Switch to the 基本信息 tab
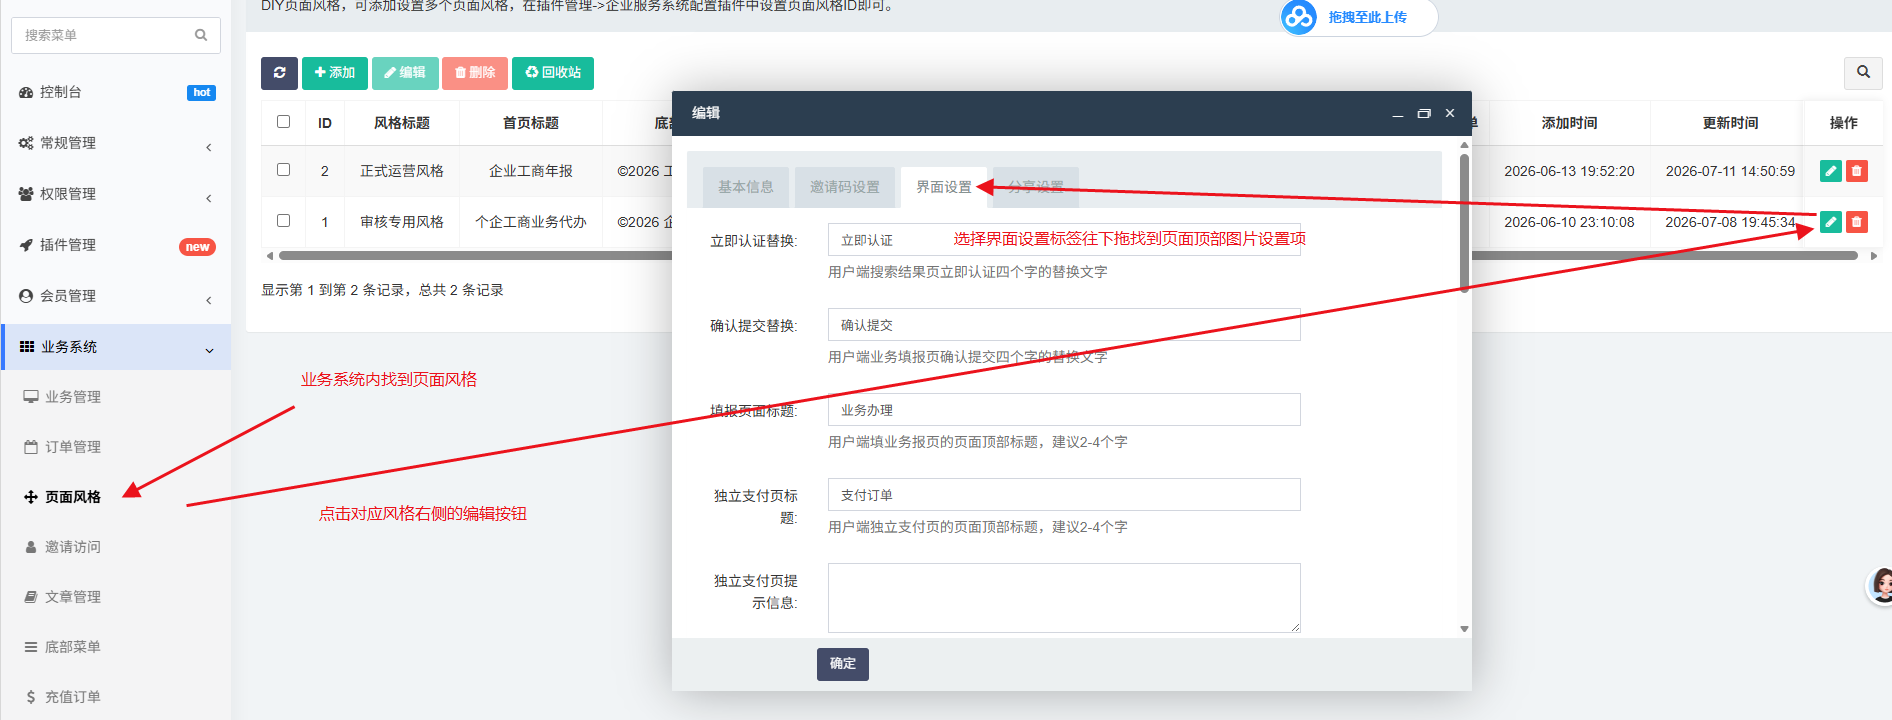 click(x=746, y=187)
